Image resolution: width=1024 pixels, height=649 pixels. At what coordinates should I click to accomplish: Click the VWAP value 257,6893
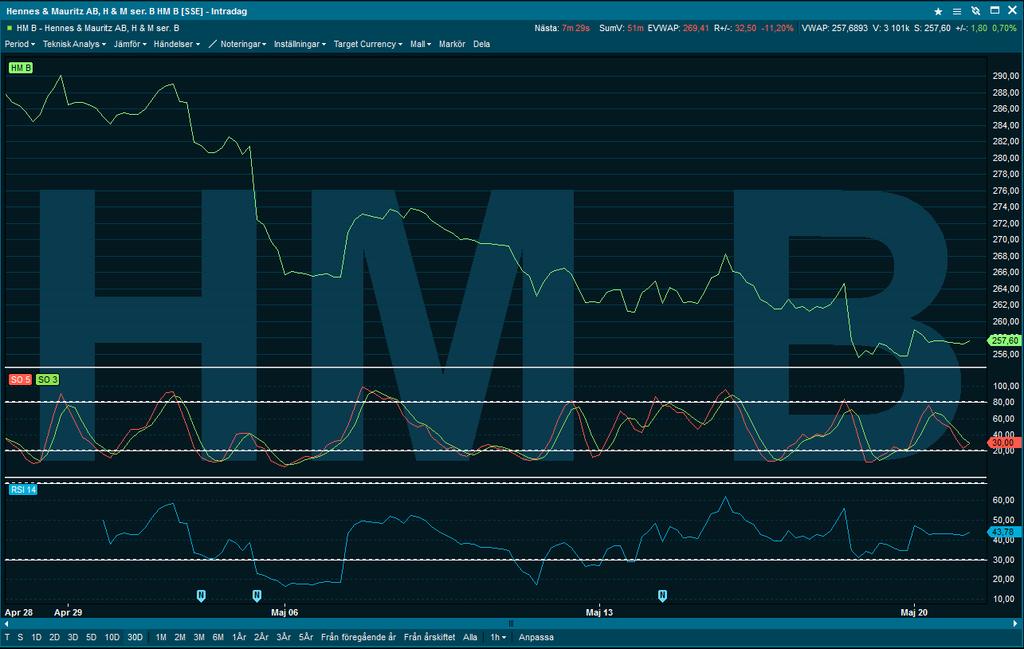pyautogui.click(x=850, y=28)
